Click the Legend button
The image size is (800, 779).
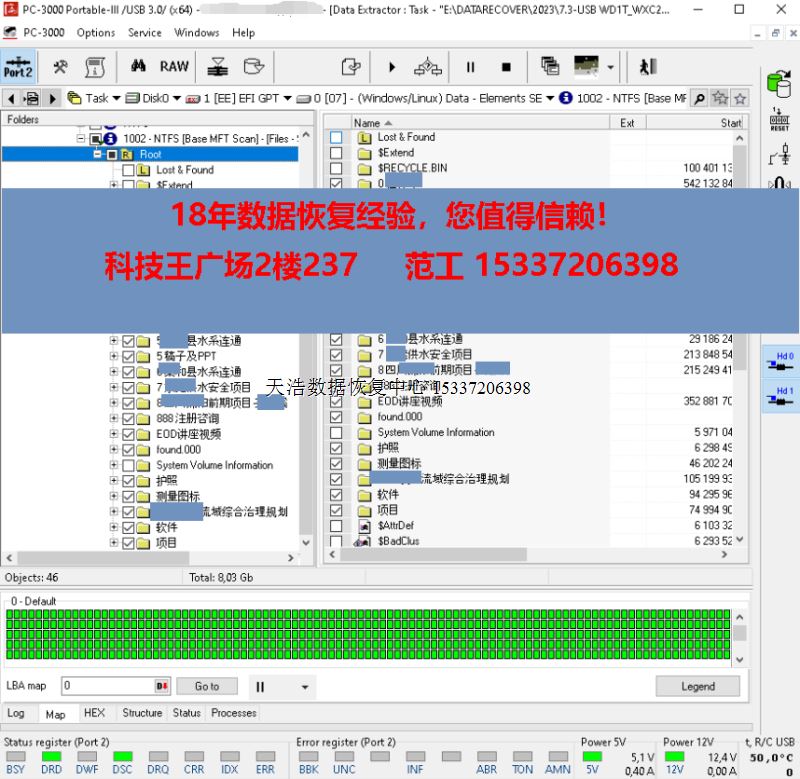(697, 686)
